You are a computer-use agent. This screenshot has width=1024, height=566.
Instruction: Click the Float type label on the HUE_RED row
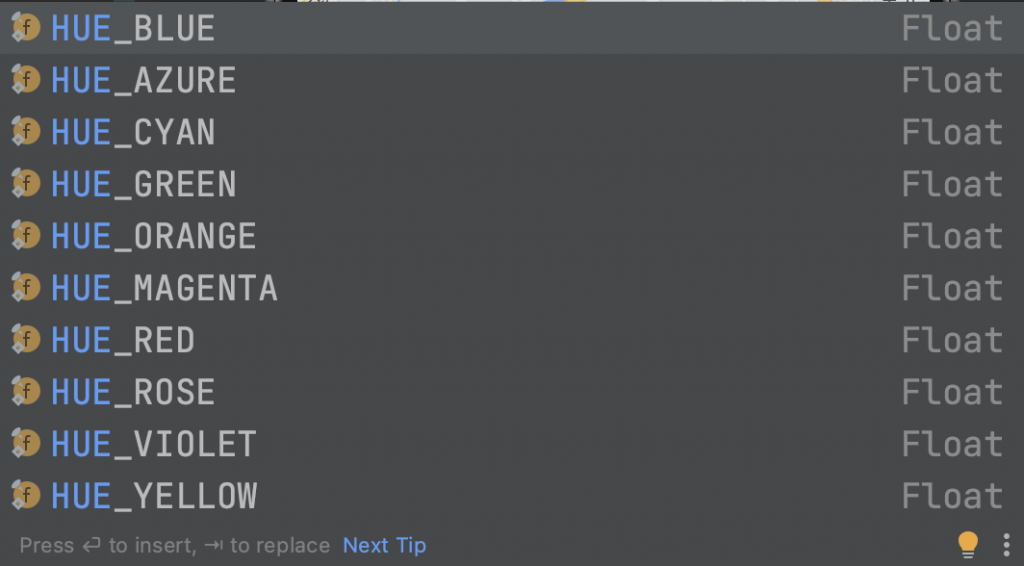(x=951, y=340)
